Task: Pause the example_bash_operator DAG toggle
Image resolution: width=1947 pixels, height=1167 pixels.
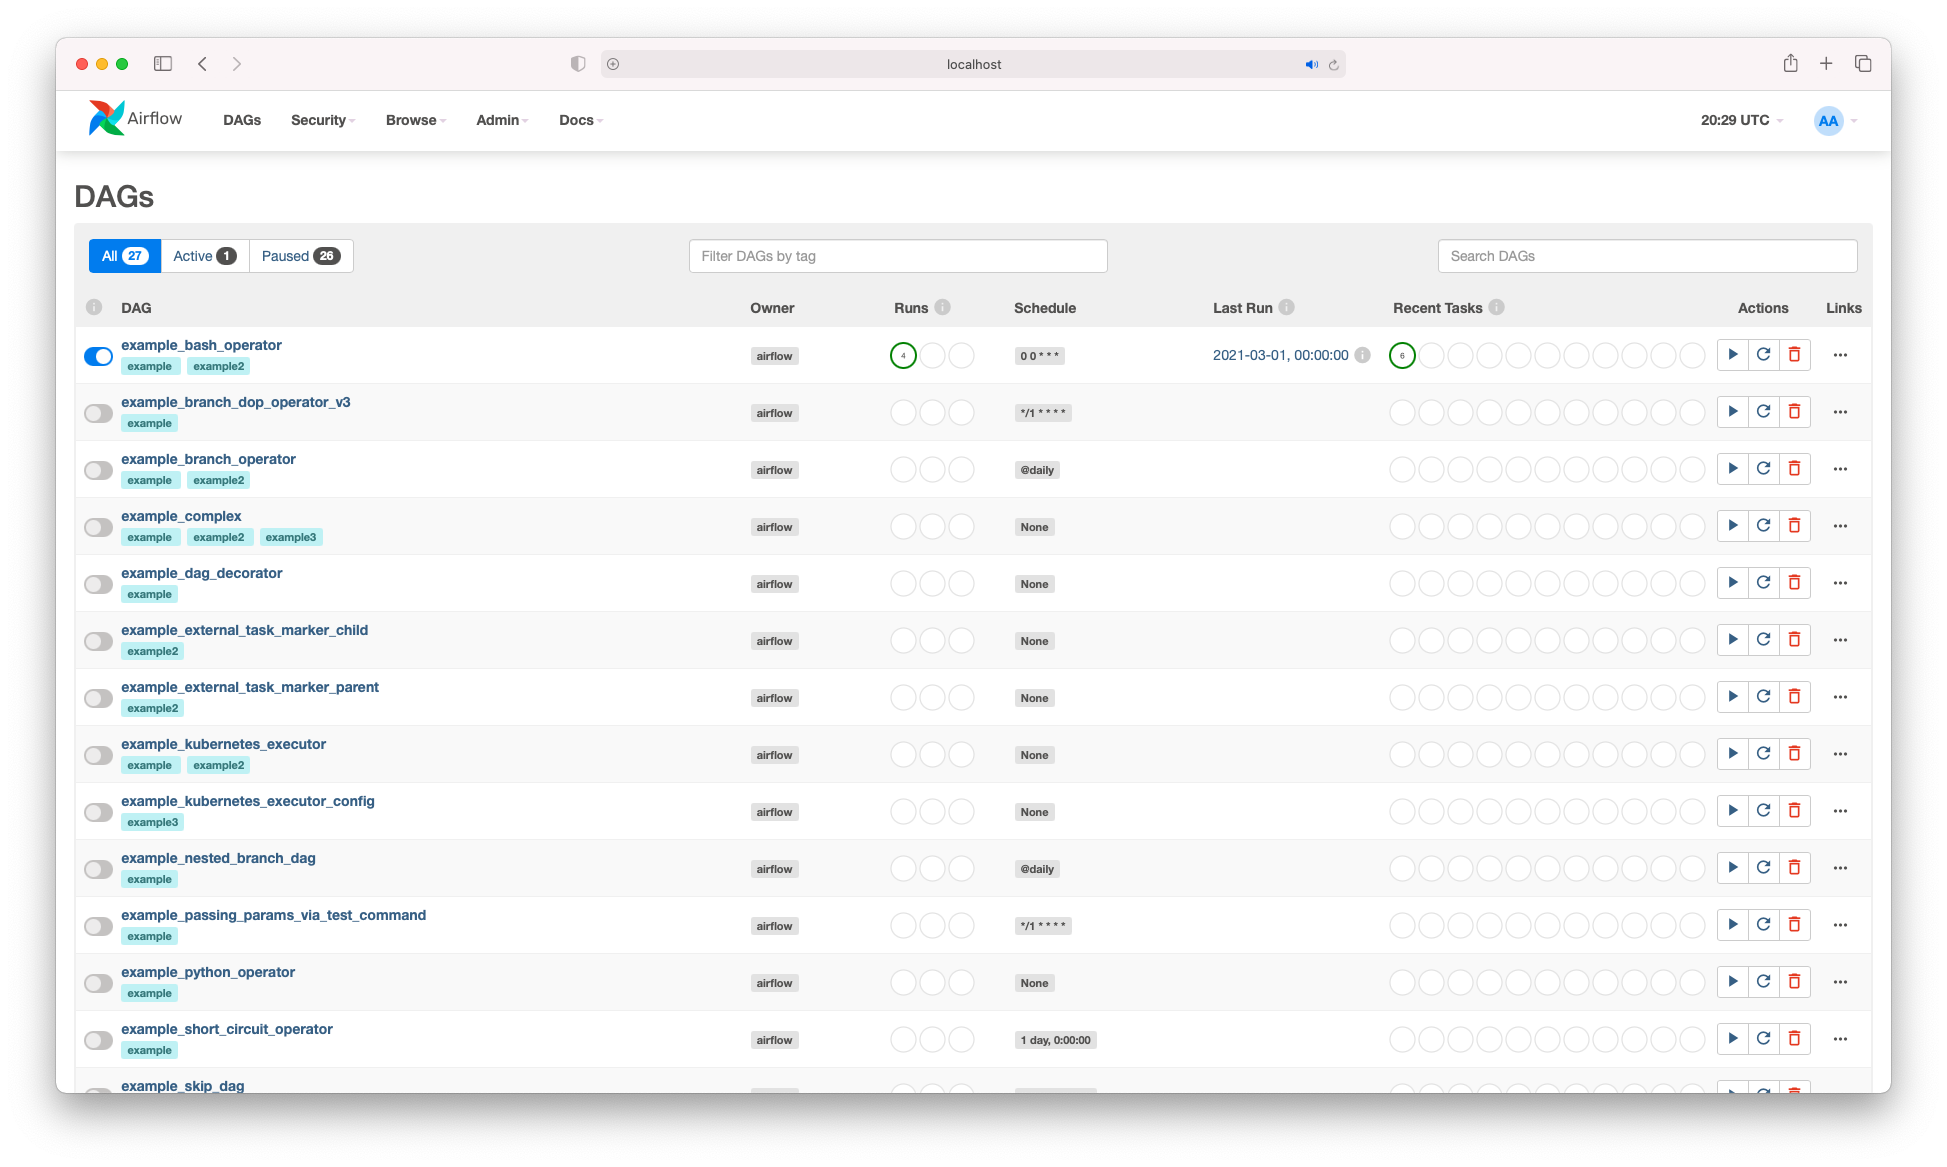Action: (x=98, y=356)
